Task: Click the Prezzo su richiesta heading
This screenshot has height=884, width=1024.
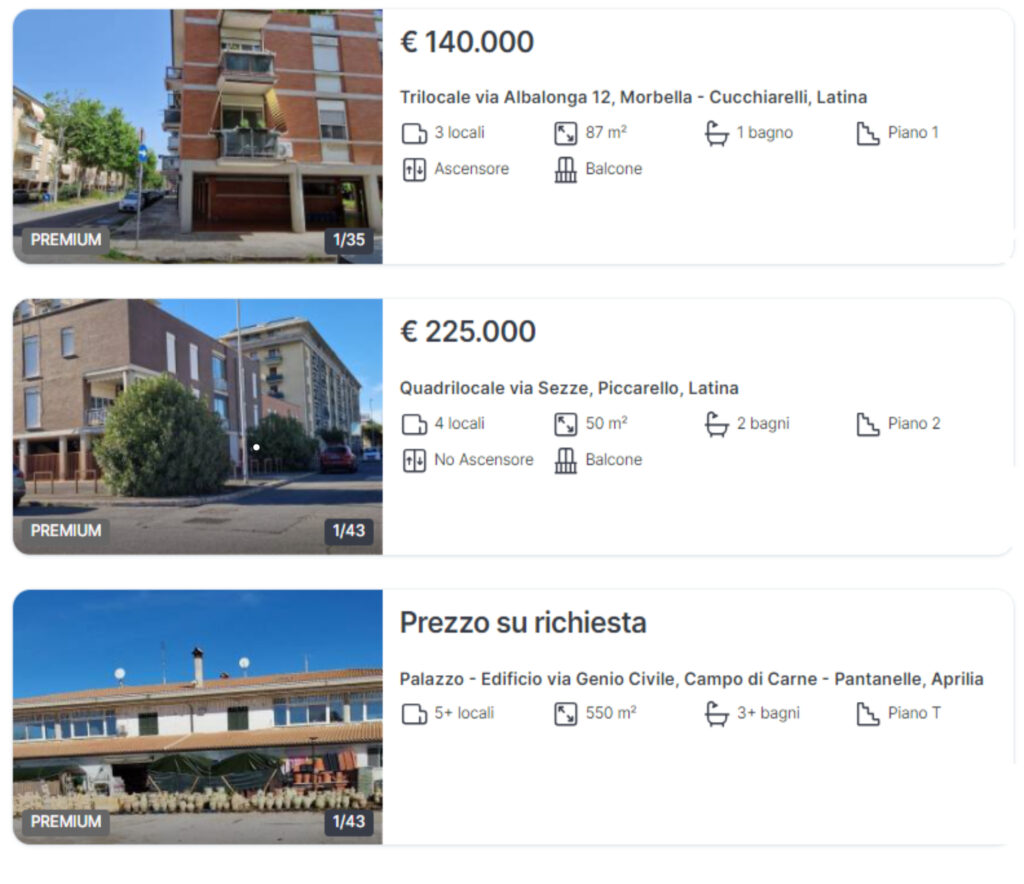Action: click(523, 622)
